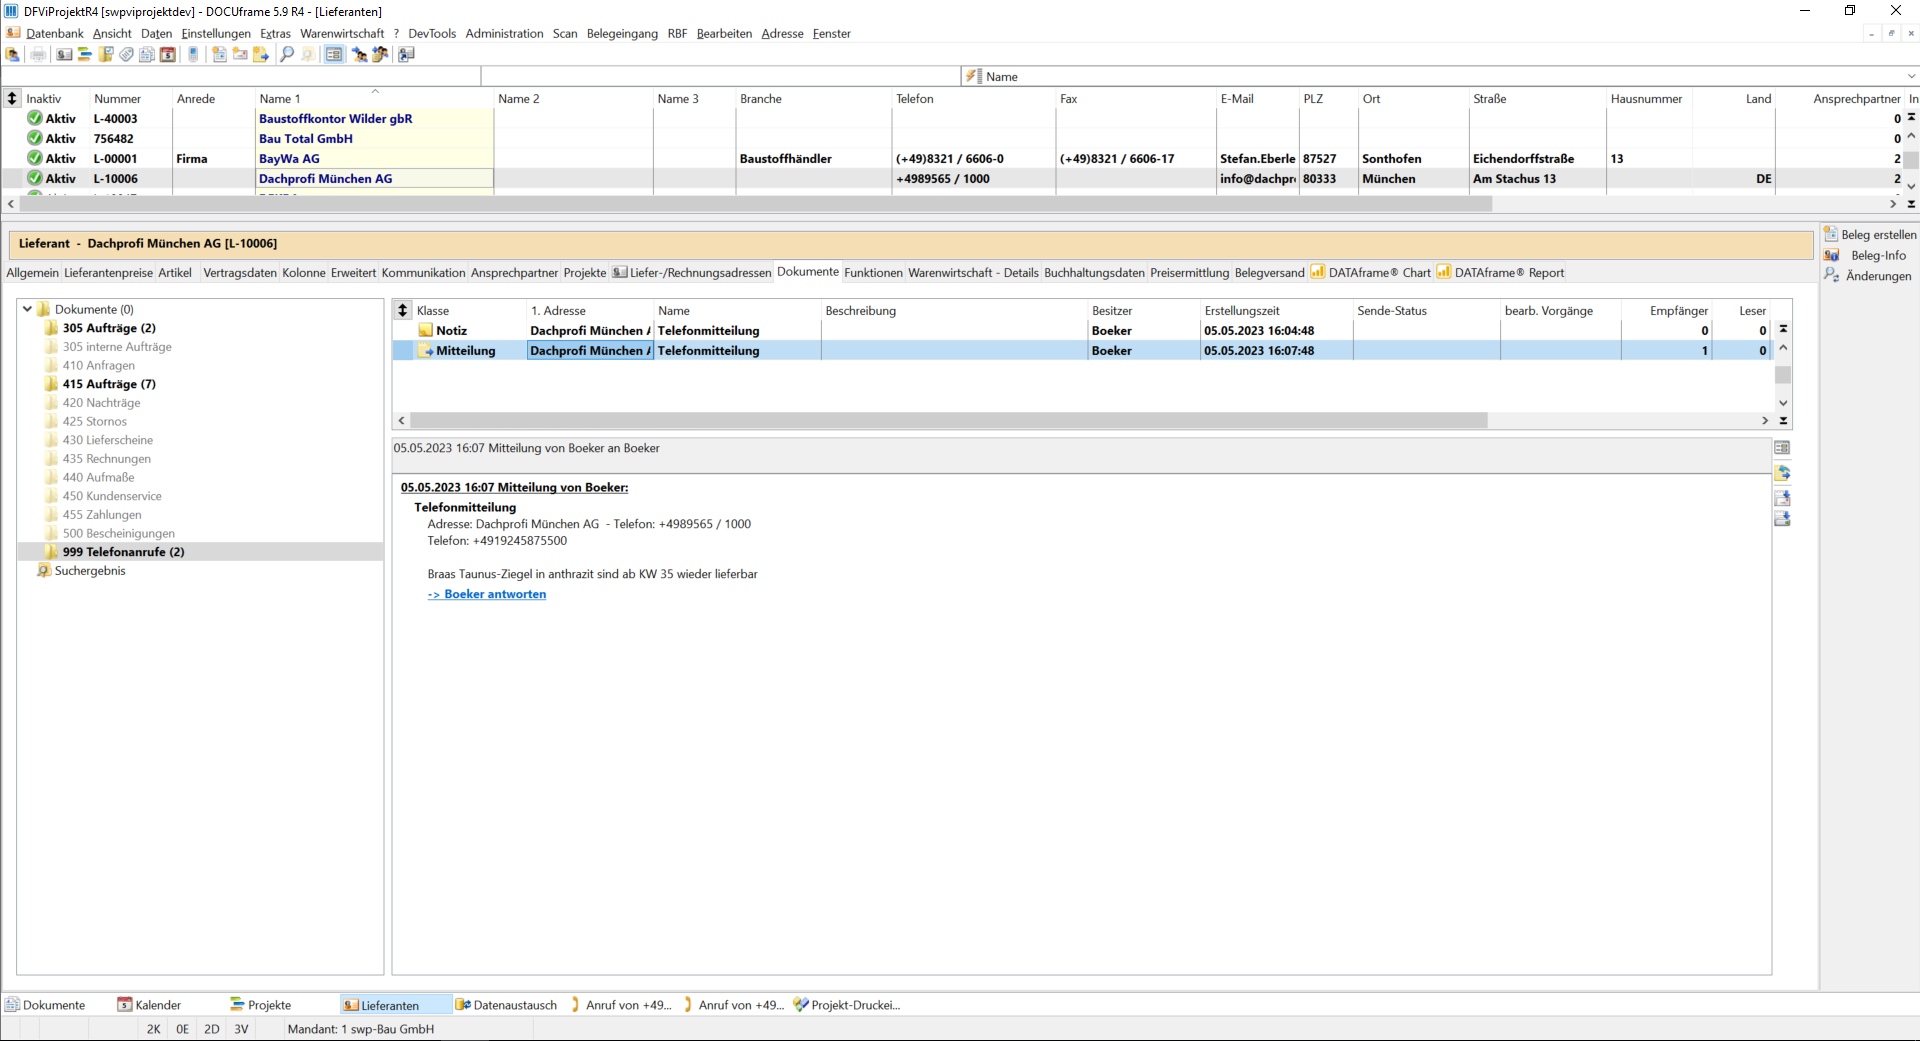Screen dimensions: 1920x1041
Task: Open the Belegeingang menu
Action: [622, 34]
